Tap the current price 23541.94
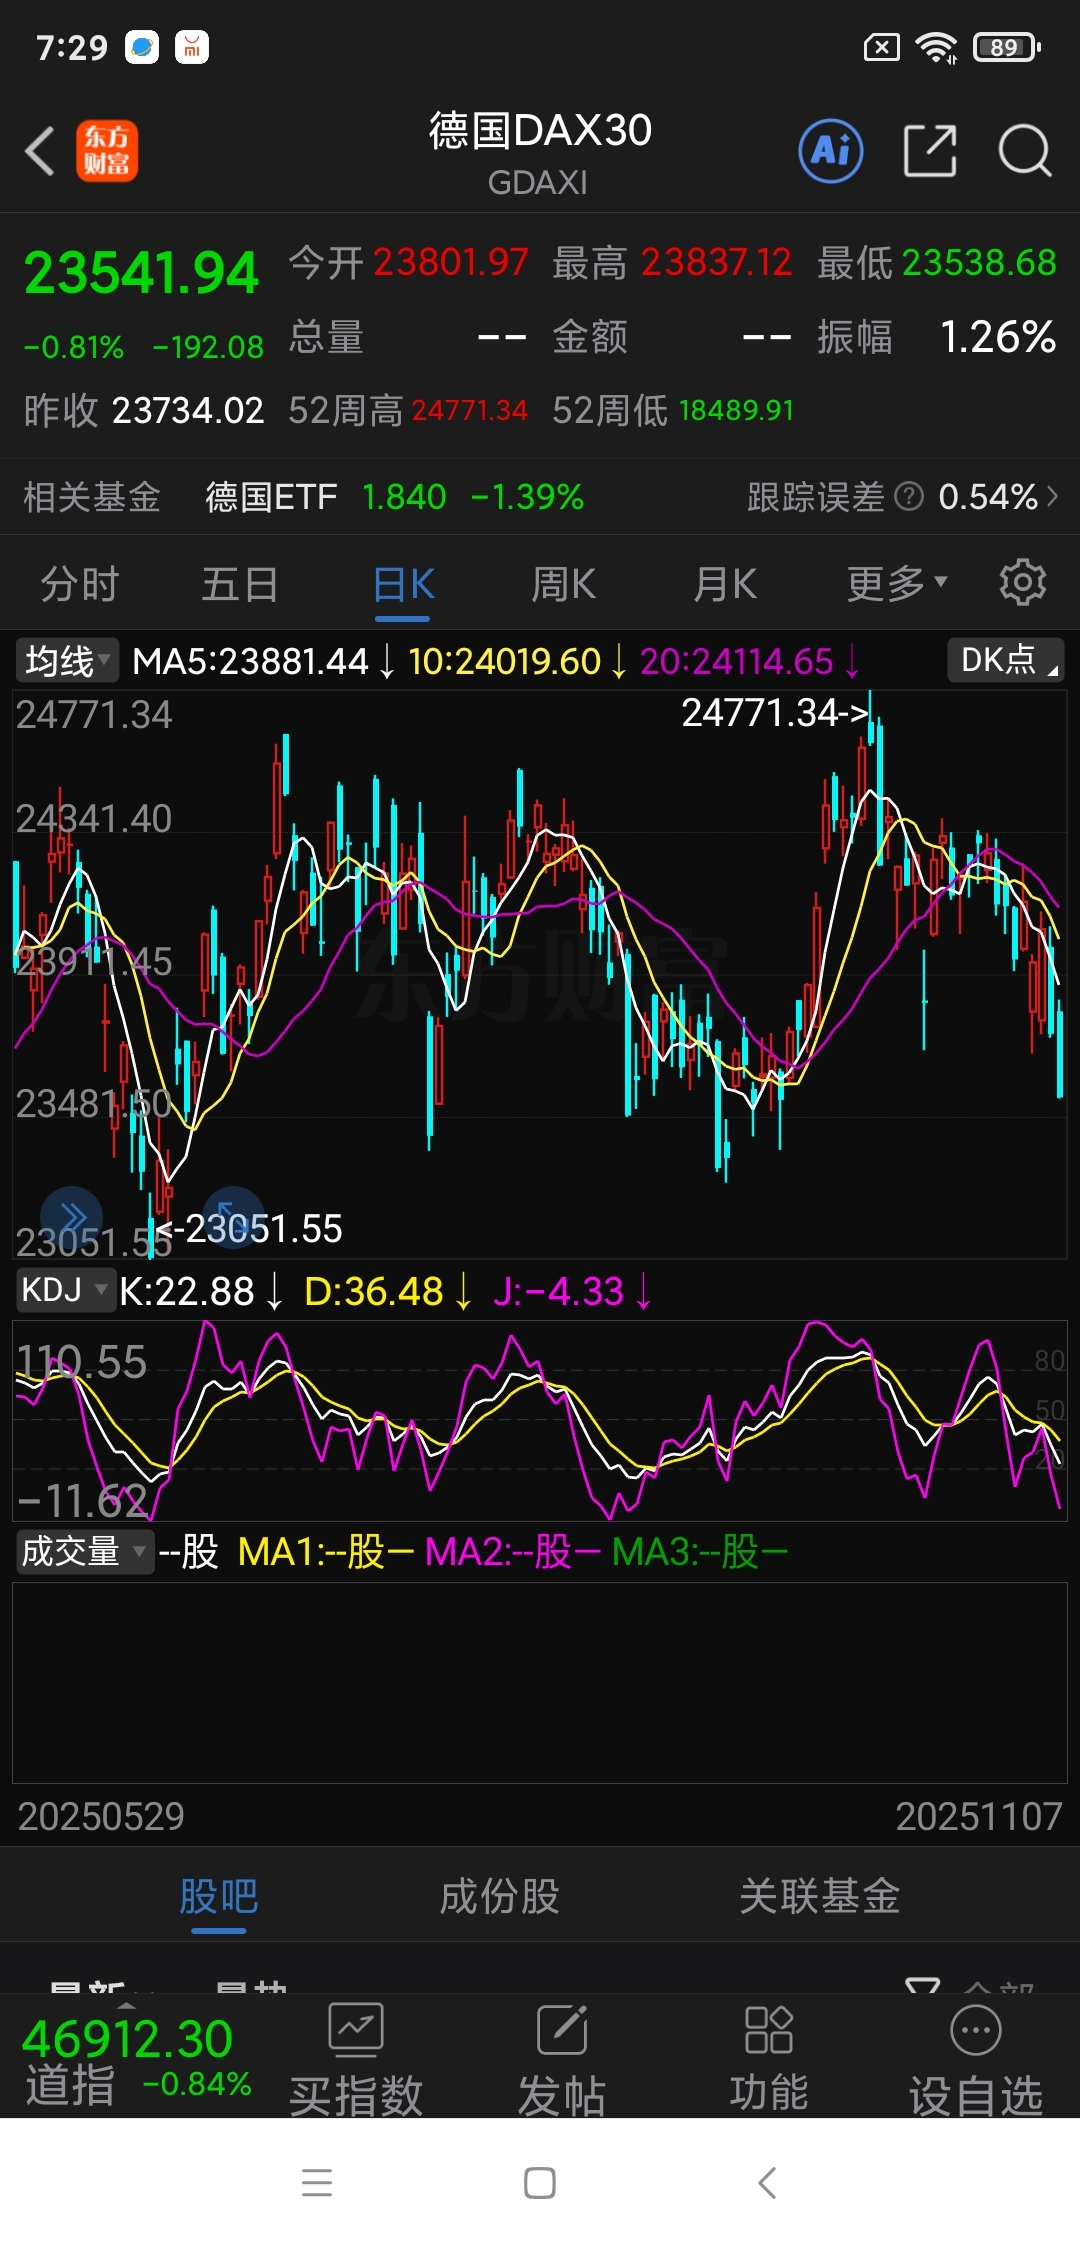Viewport: 1080px width, 2248px height. pos(141,273)
